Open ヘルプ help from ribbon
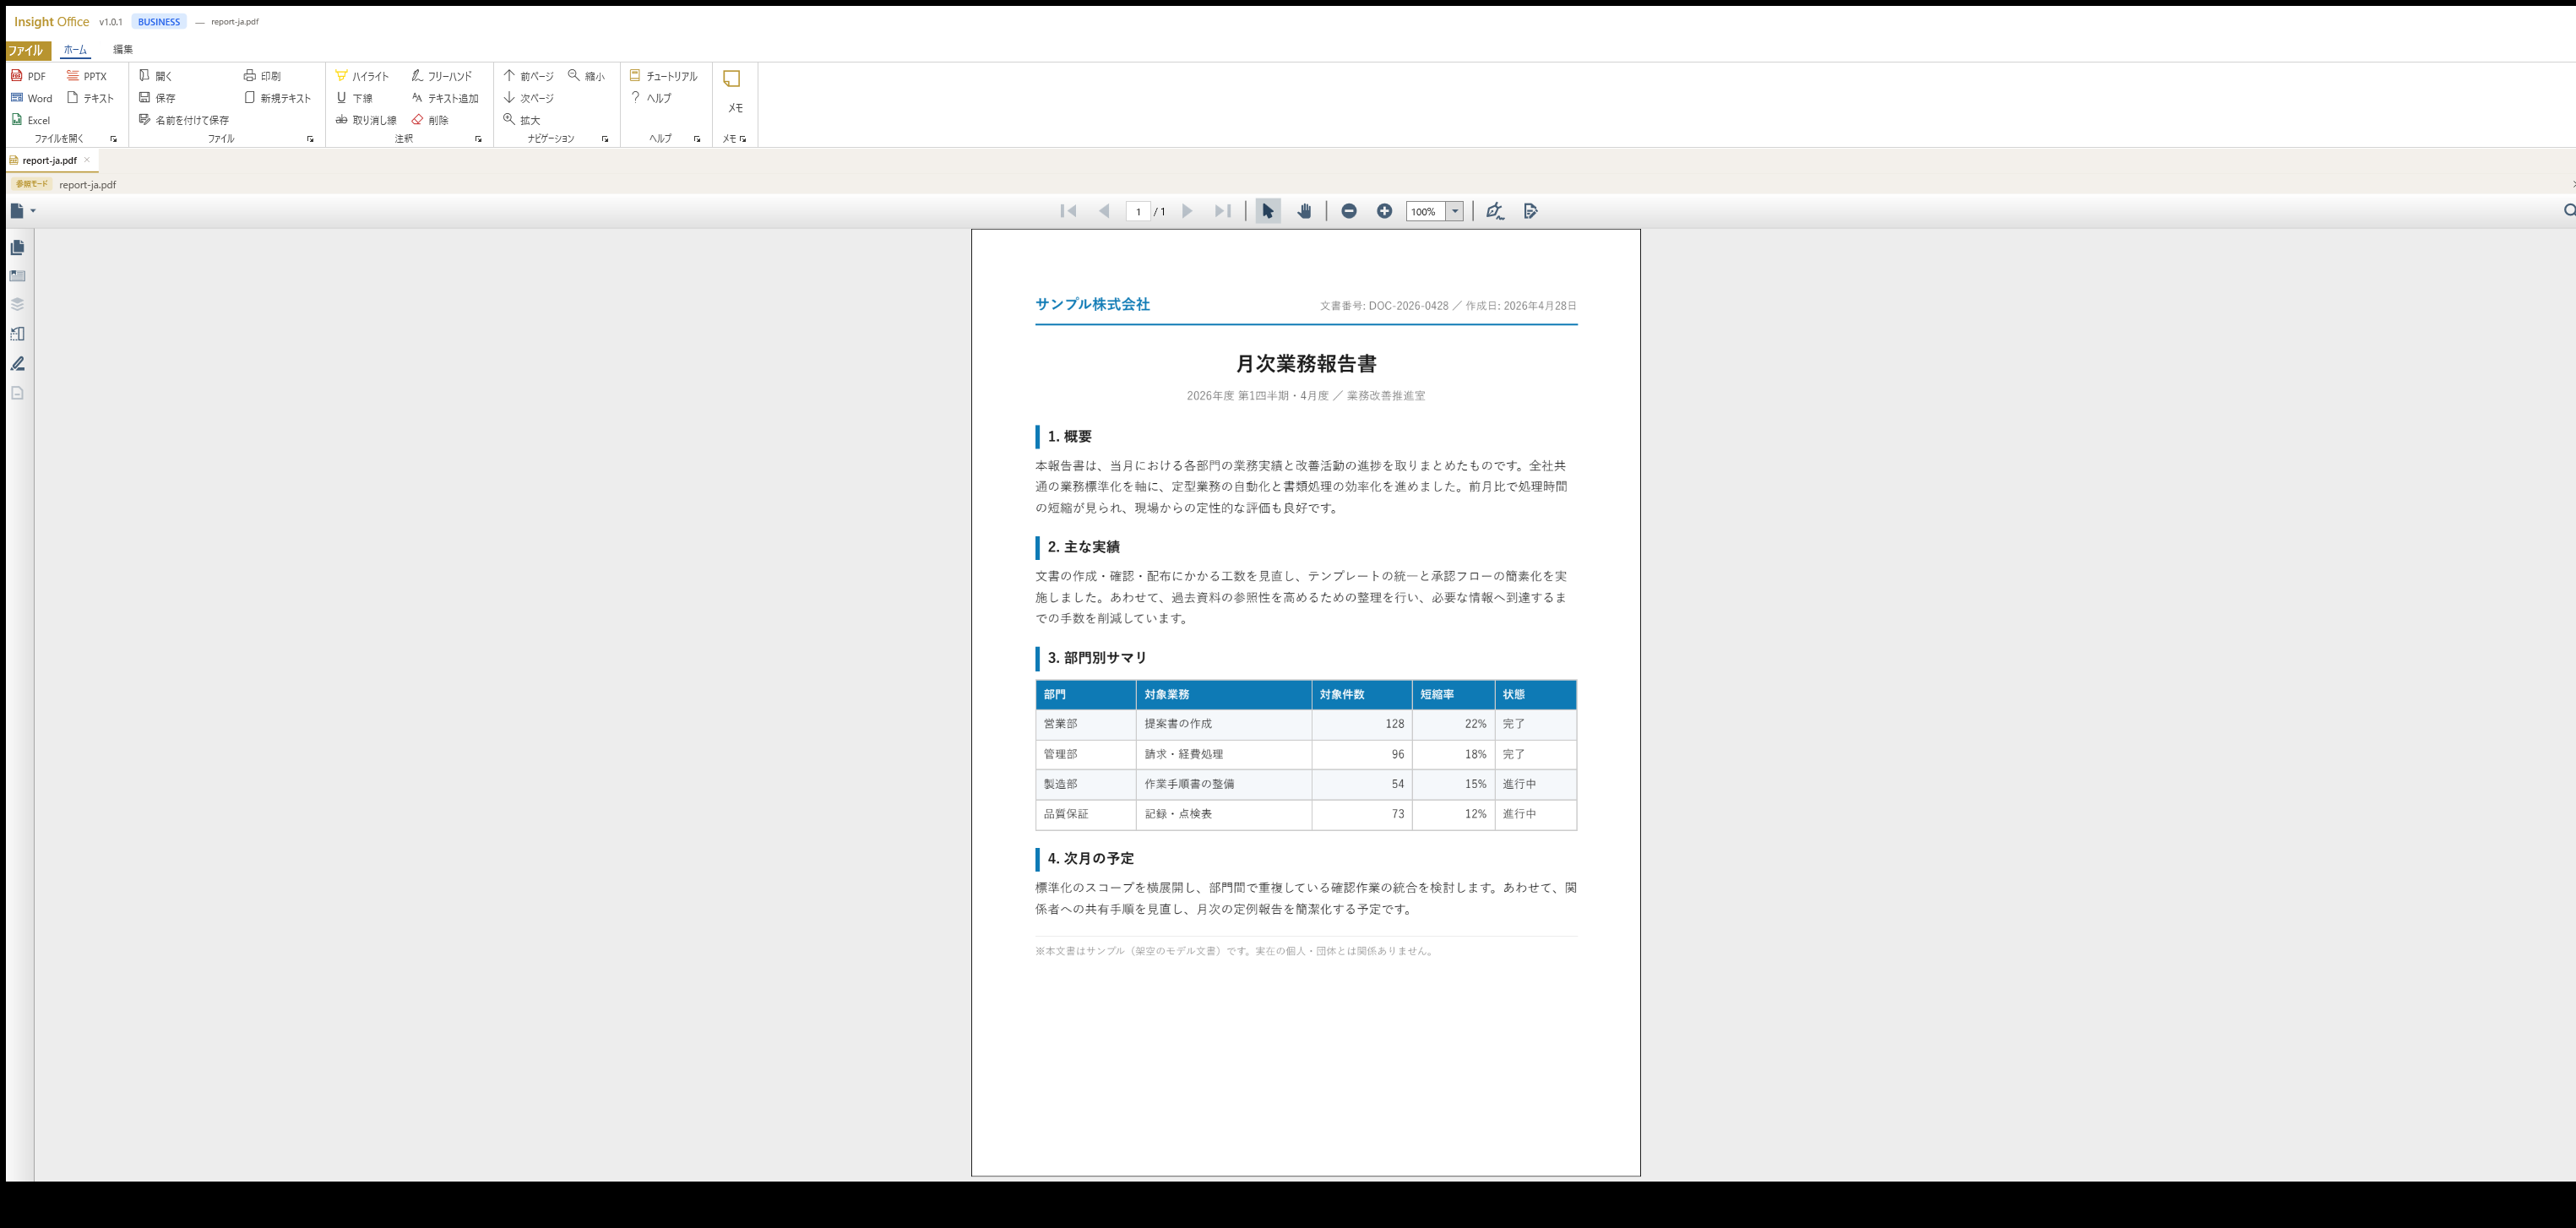 pyautogui.click(x=650, y=98)
